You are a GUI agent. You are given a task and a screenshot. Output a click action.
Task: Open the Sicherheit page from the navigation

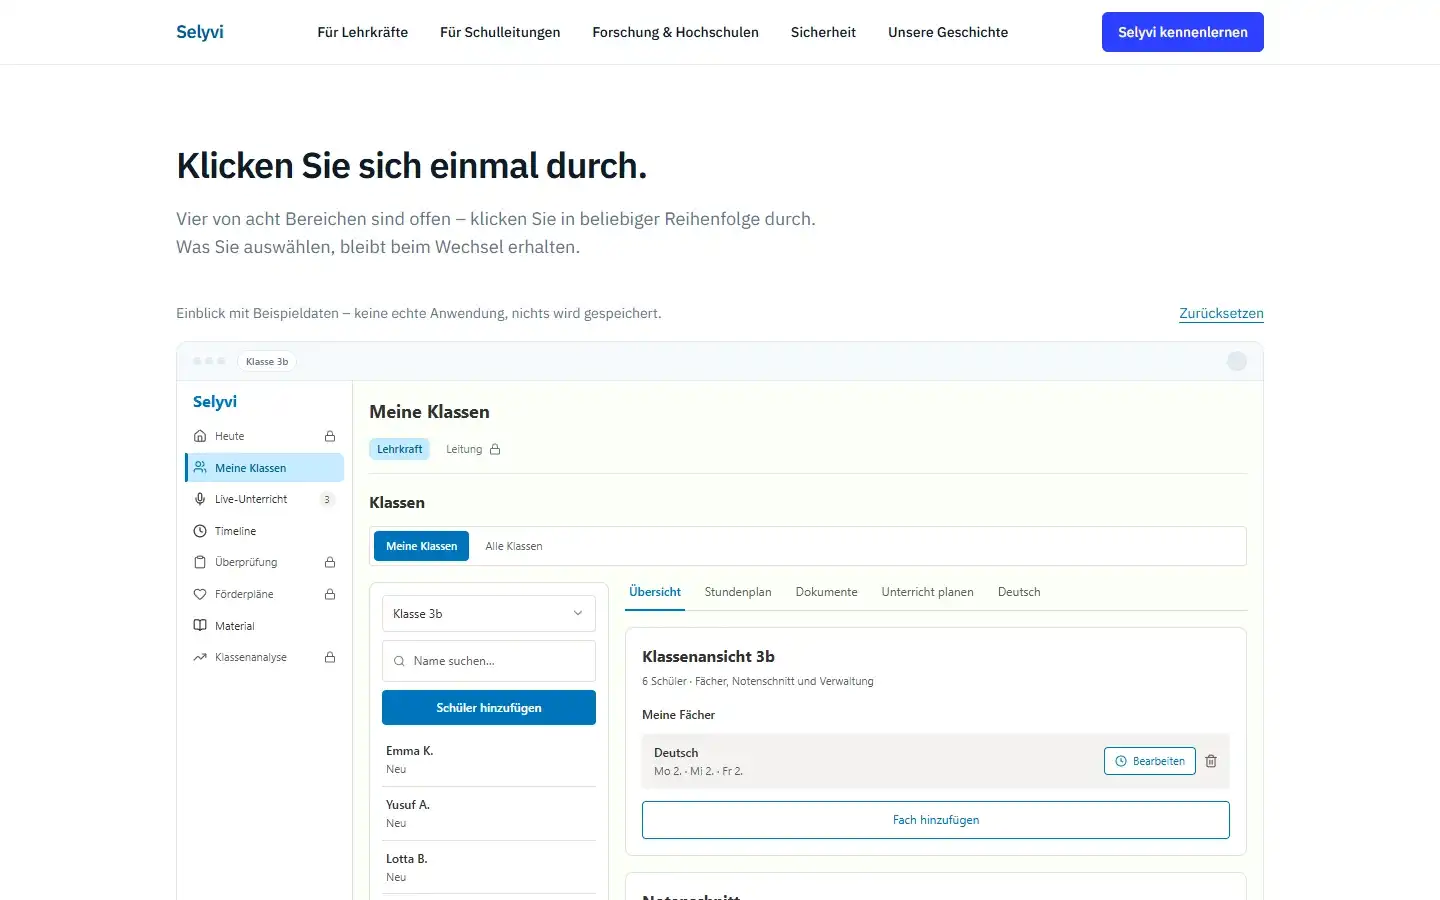(823, 32)
